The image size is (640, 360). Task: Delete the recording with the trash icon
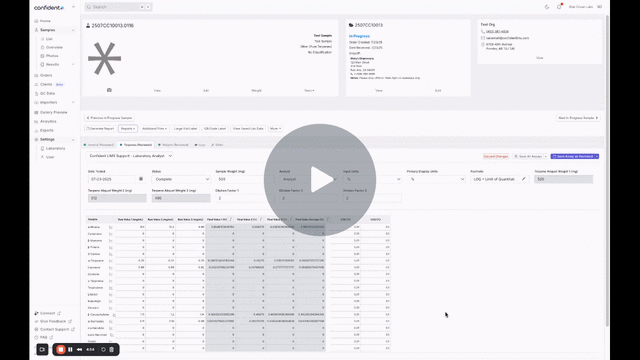tap(111, 349)
